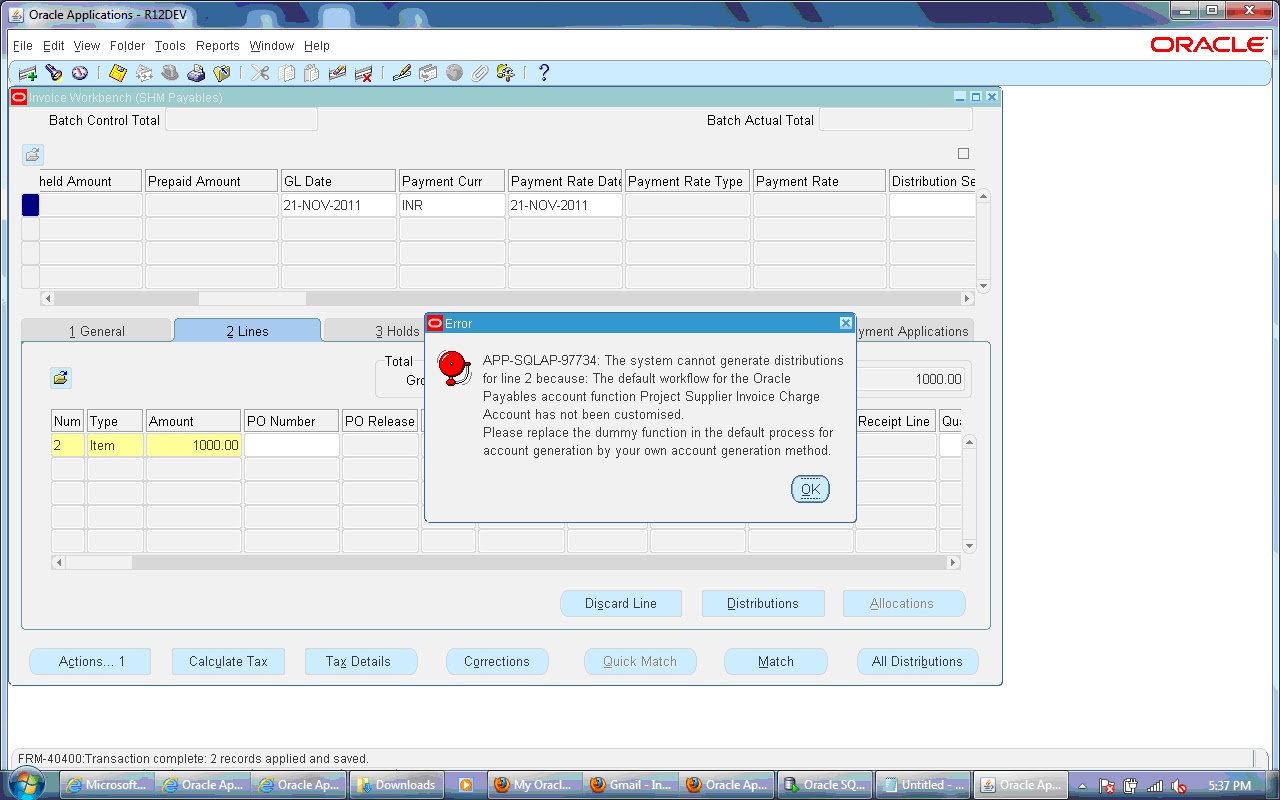Click the Close Form toolbar icon
The width and height of the screenshot is (1280, 800).
222,73
